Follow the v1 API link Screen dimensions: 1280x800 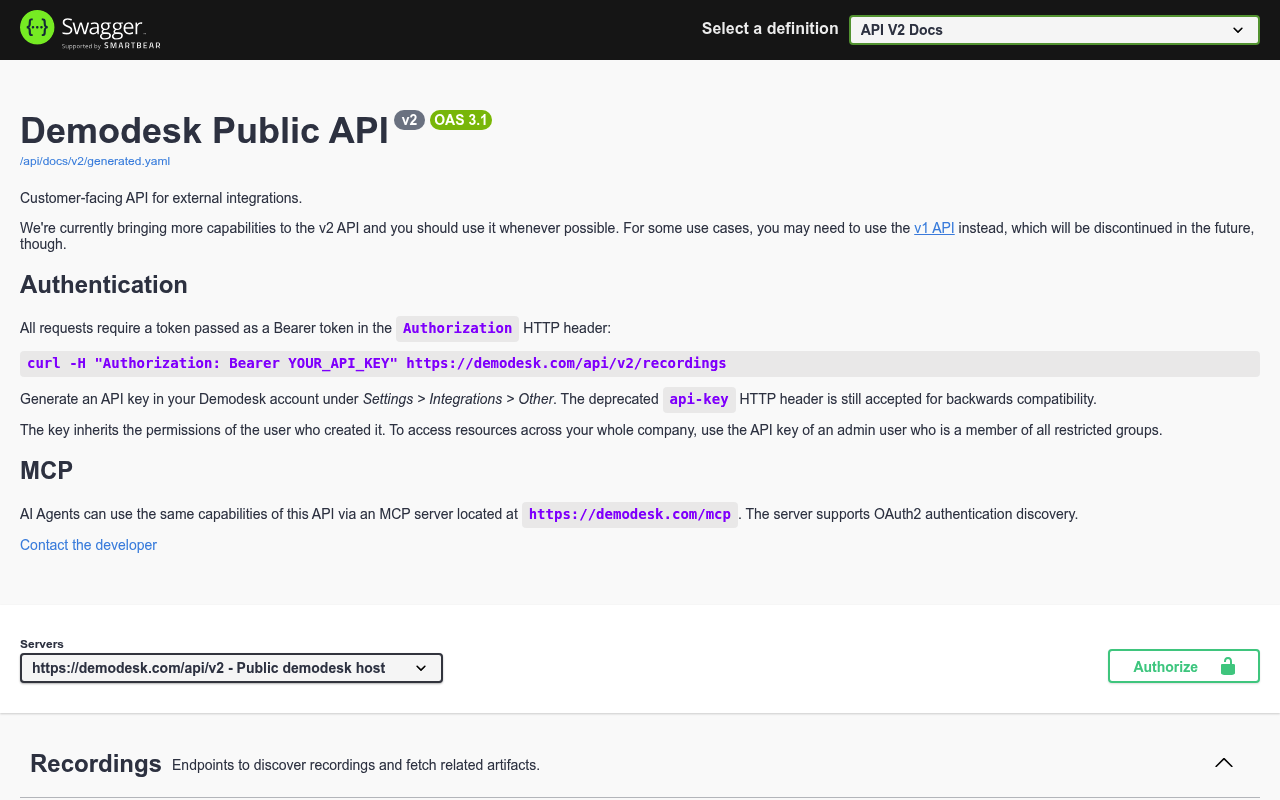click(x=934, y=228)
